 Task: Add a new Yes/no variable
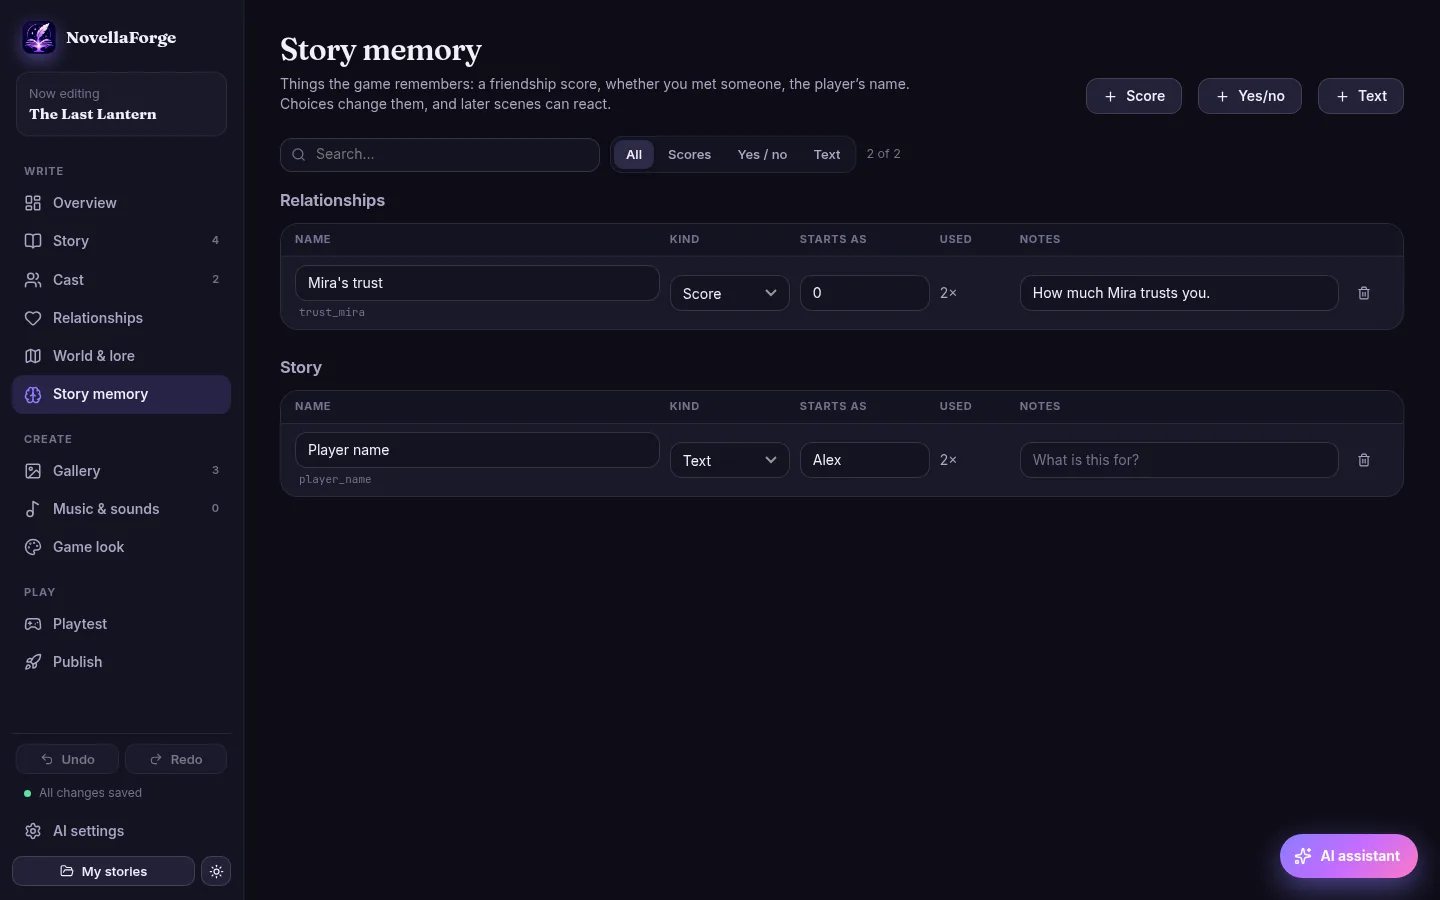1250,96
